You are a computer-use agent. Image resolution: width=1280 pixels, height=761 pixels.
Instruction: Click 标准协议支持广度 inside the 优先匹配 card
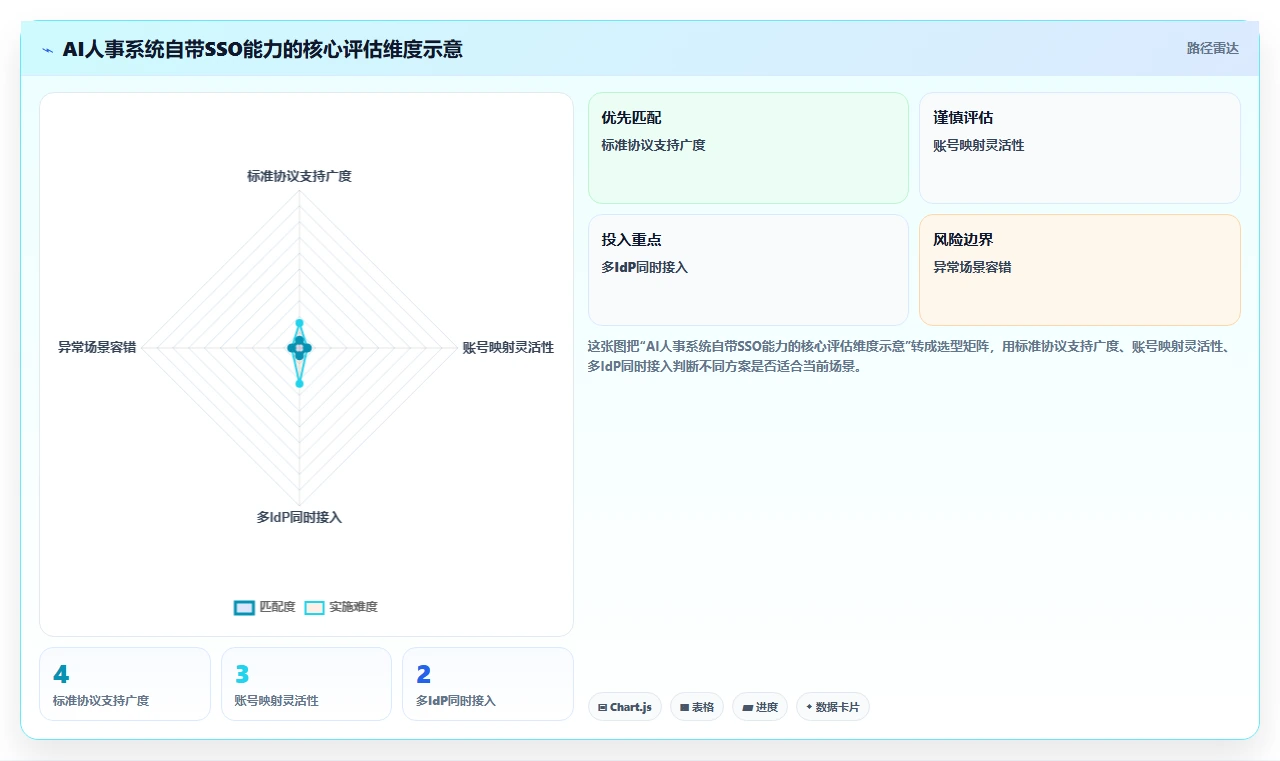point(653,145)
